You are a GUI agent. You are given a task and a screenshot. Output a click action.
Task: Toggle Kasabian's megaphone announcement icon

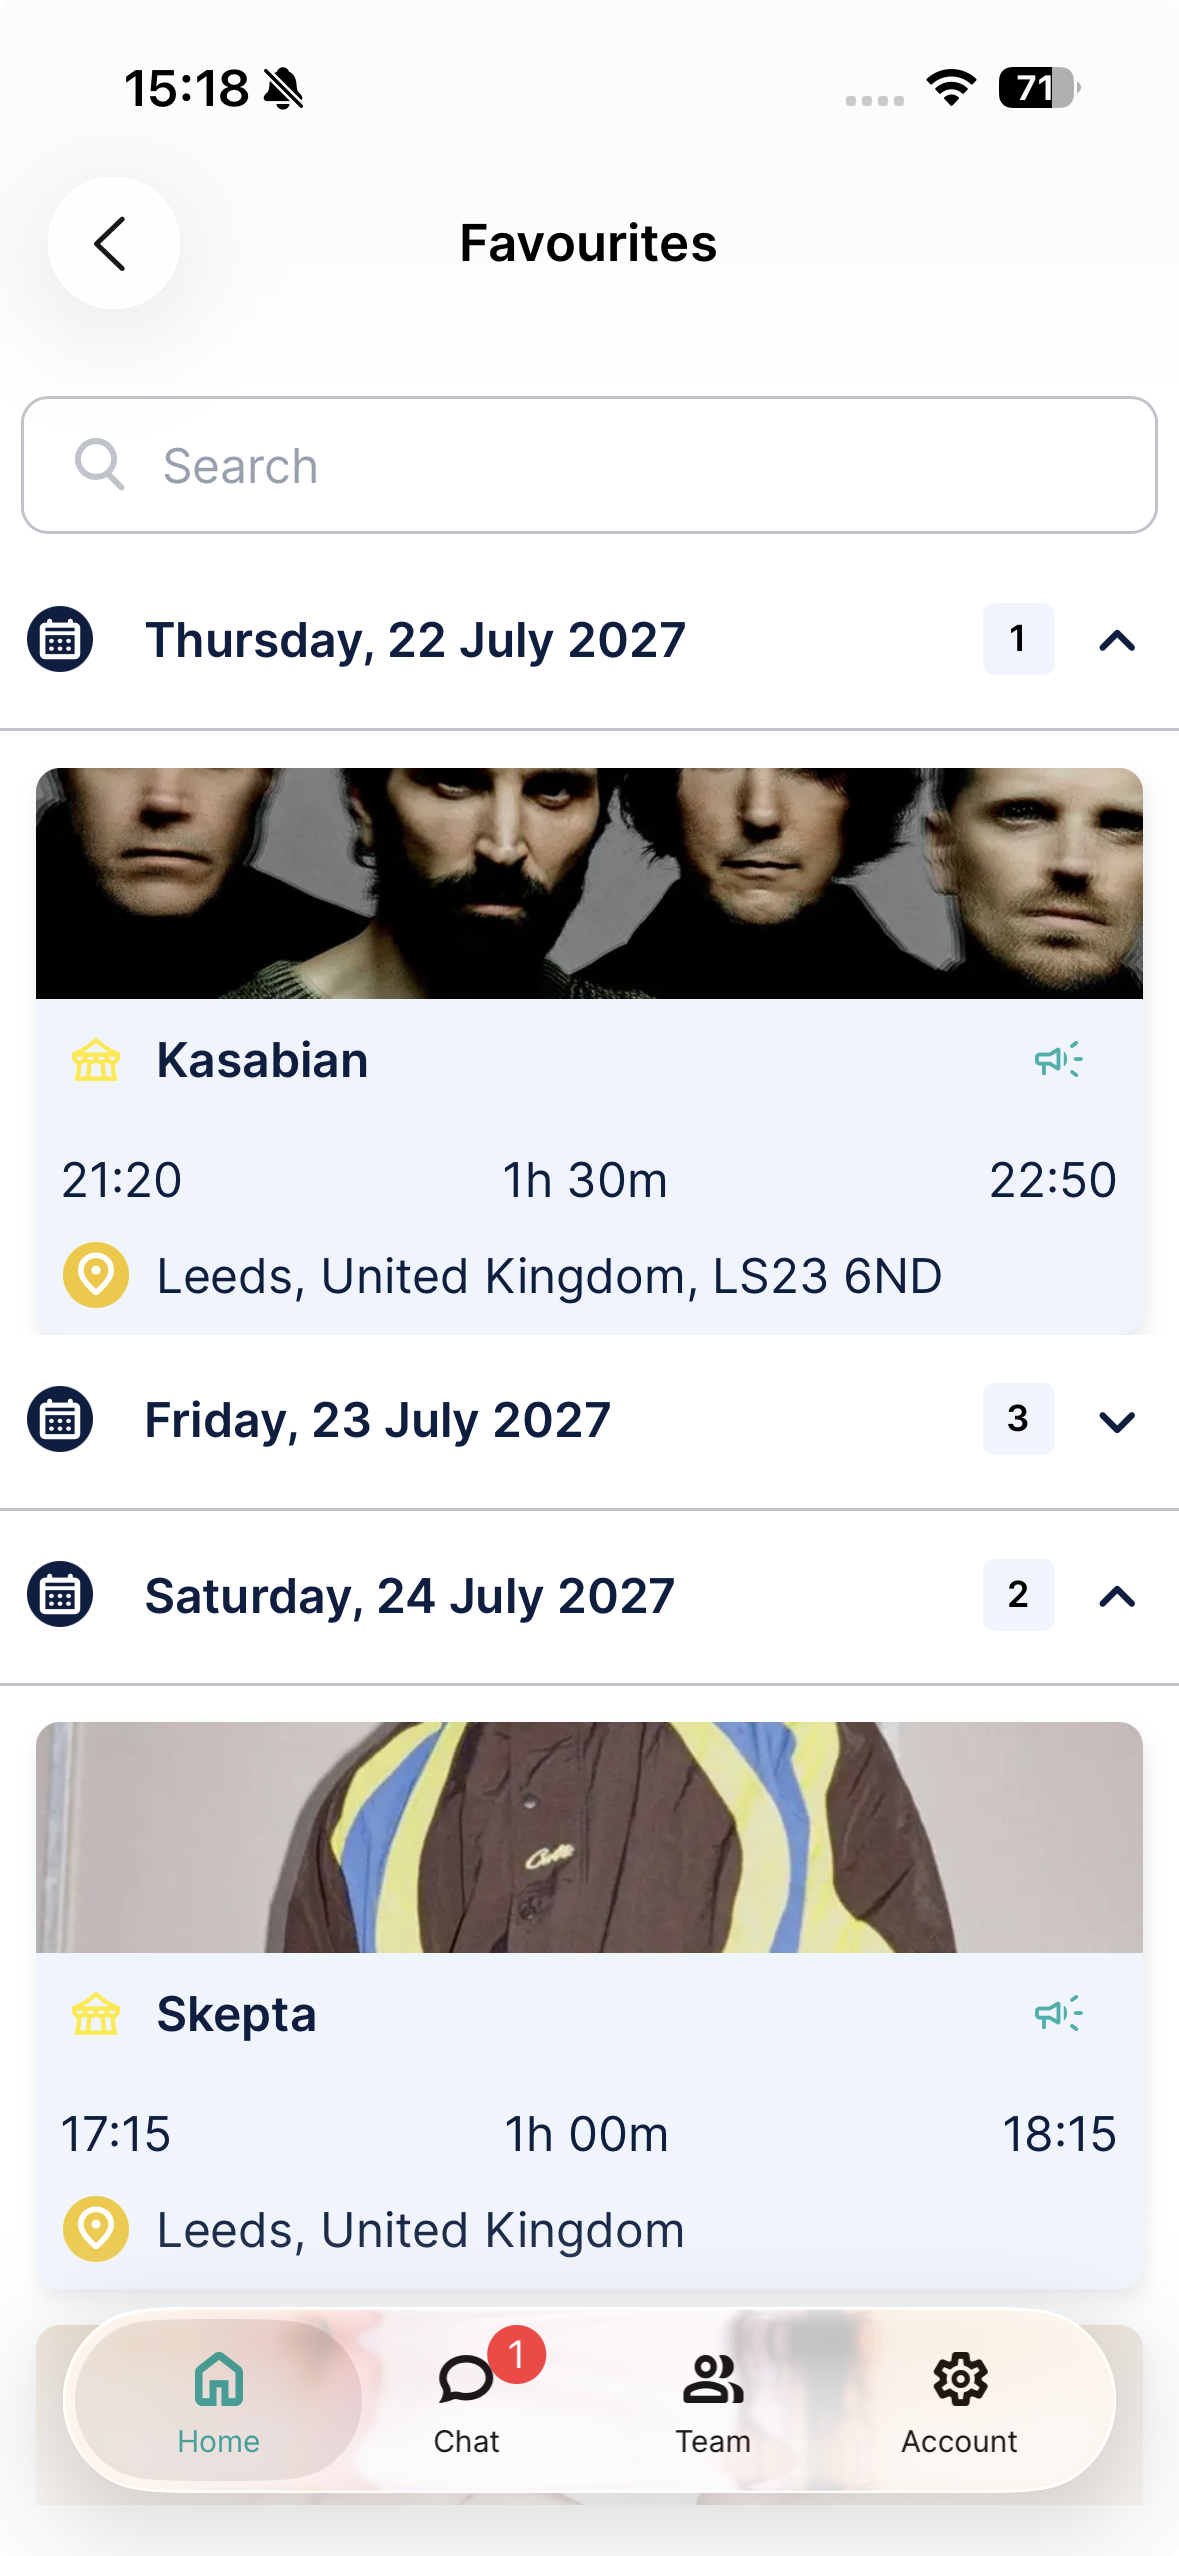pos(1058,1060)
